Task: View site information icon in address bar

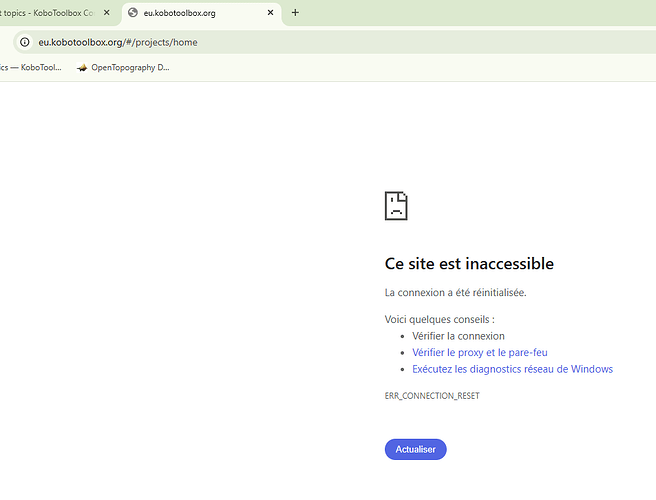Action: [25, 42]
